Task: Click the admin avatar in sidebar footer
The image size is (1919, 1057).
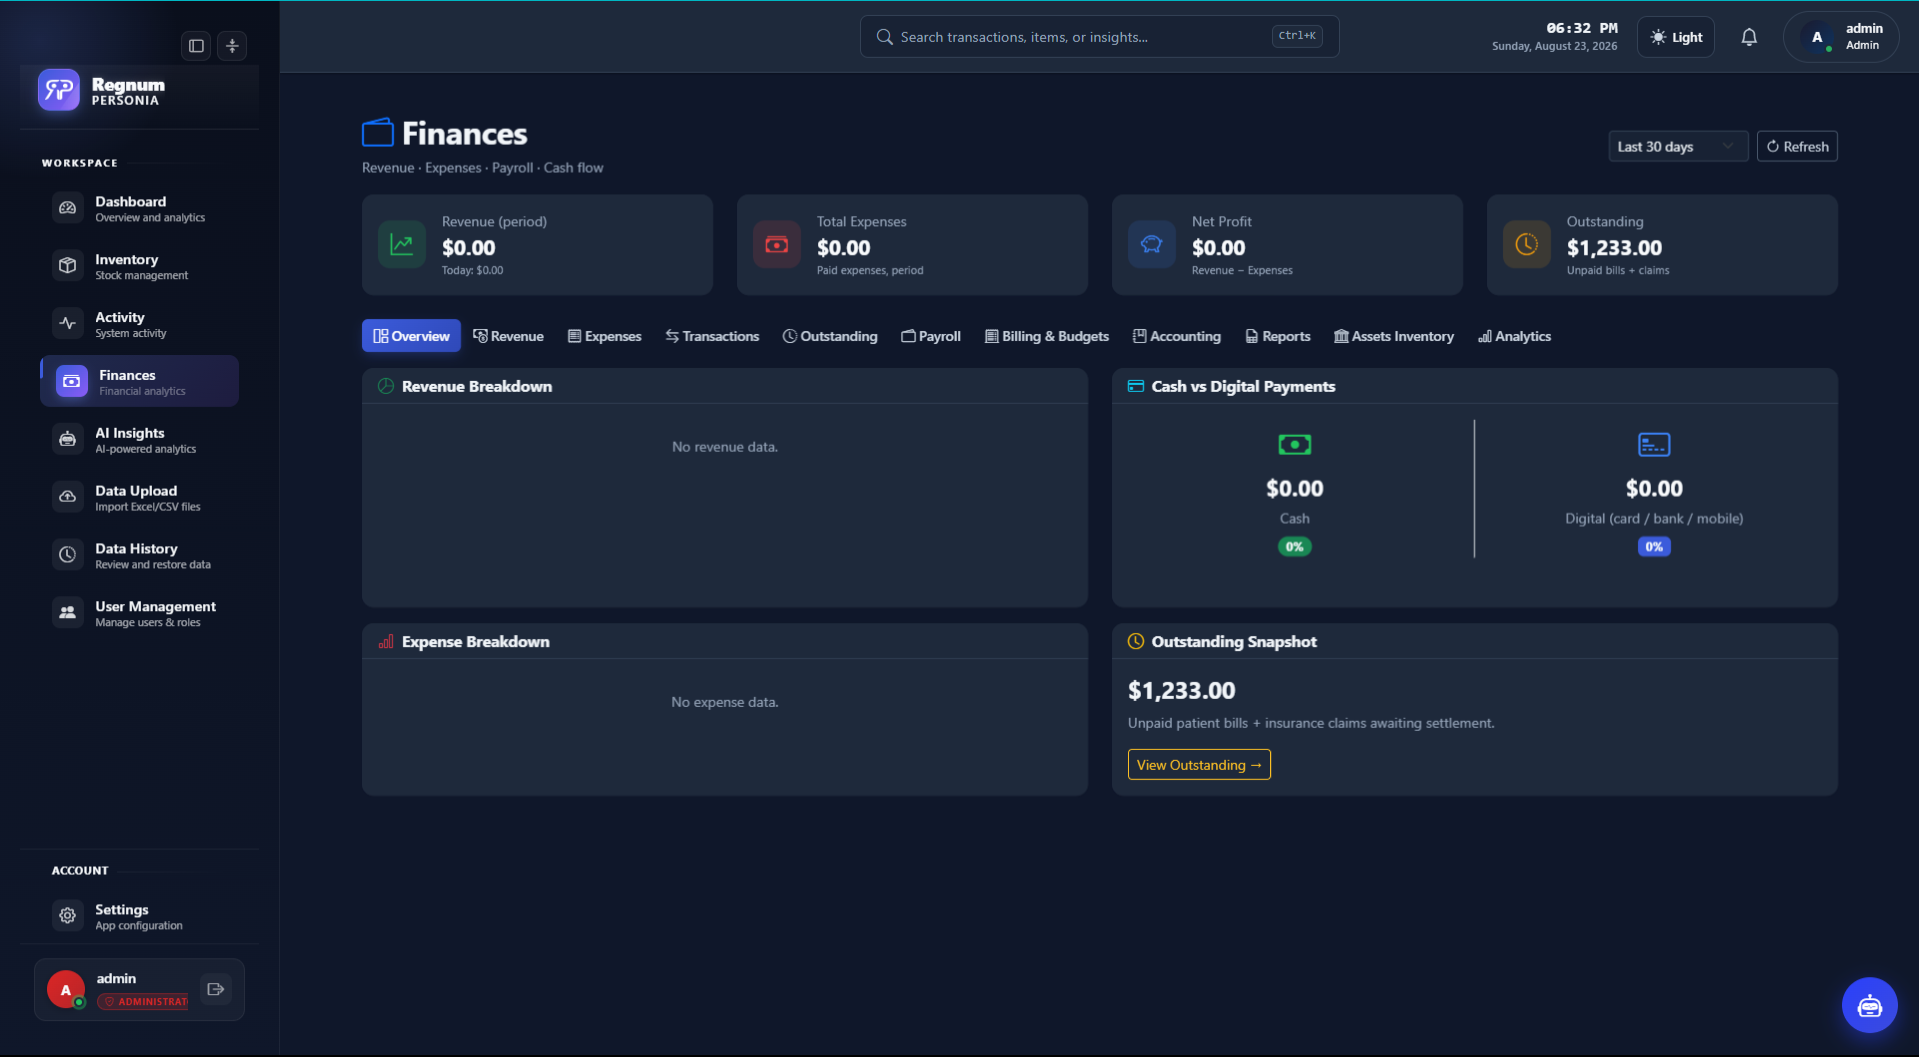Action: 66,990
